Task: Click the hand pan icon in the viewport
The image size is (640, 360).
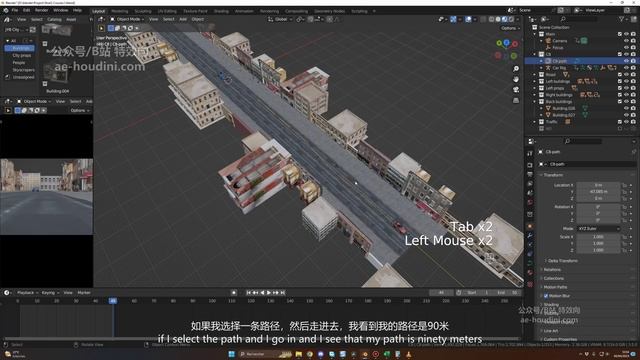Action: [516, 79]
